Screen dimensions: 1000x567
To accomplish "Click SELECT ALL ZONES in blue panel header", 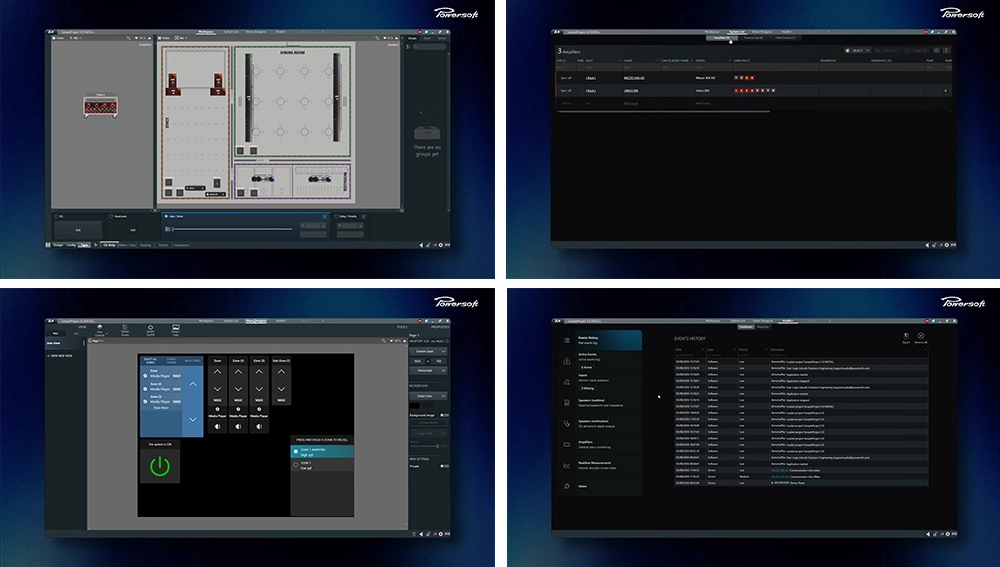I will click(151, 360).
